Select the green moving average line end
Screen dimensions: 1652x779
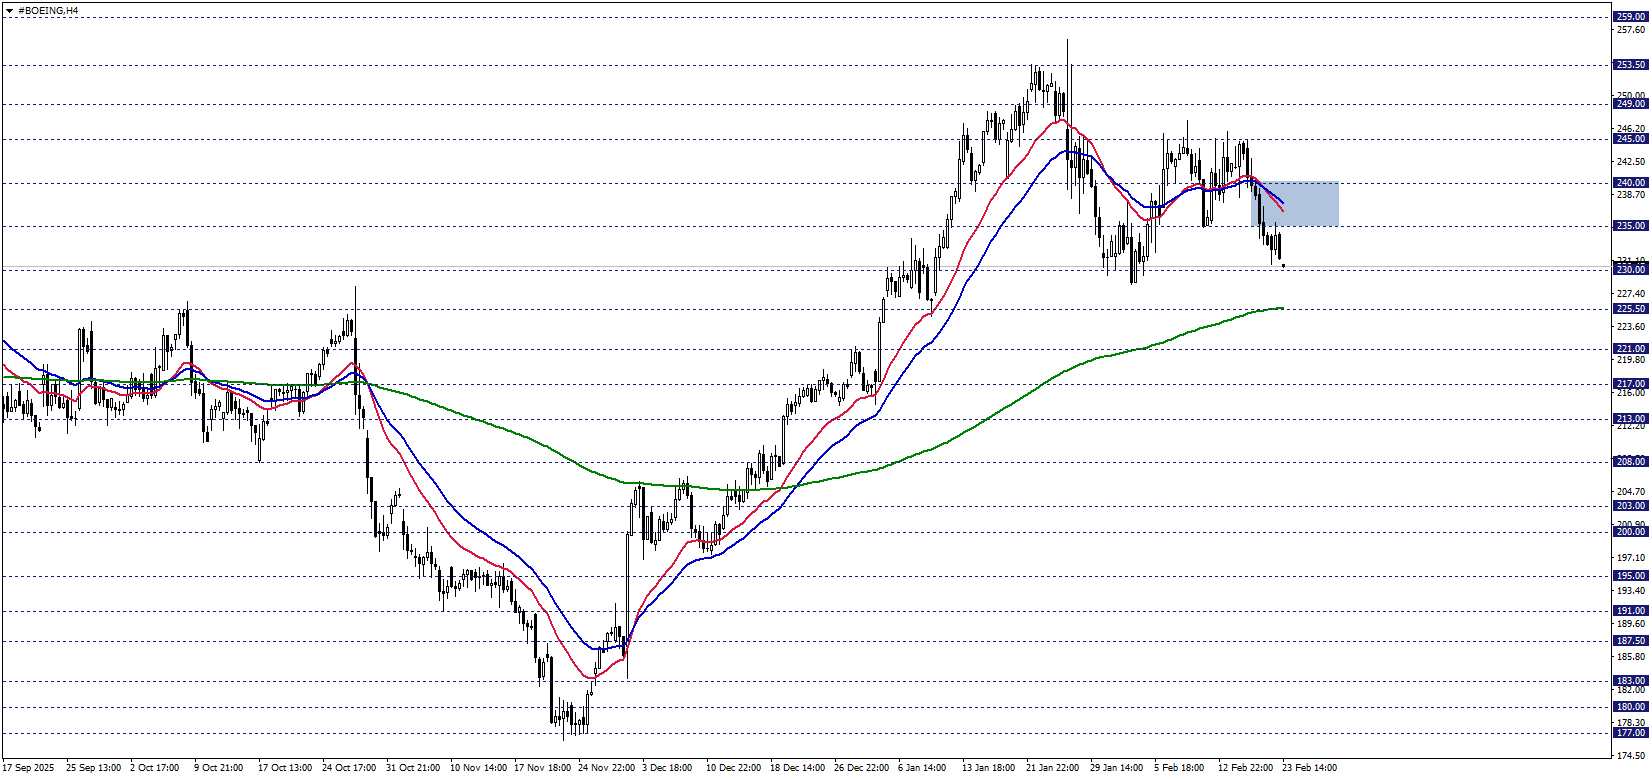1280,308
